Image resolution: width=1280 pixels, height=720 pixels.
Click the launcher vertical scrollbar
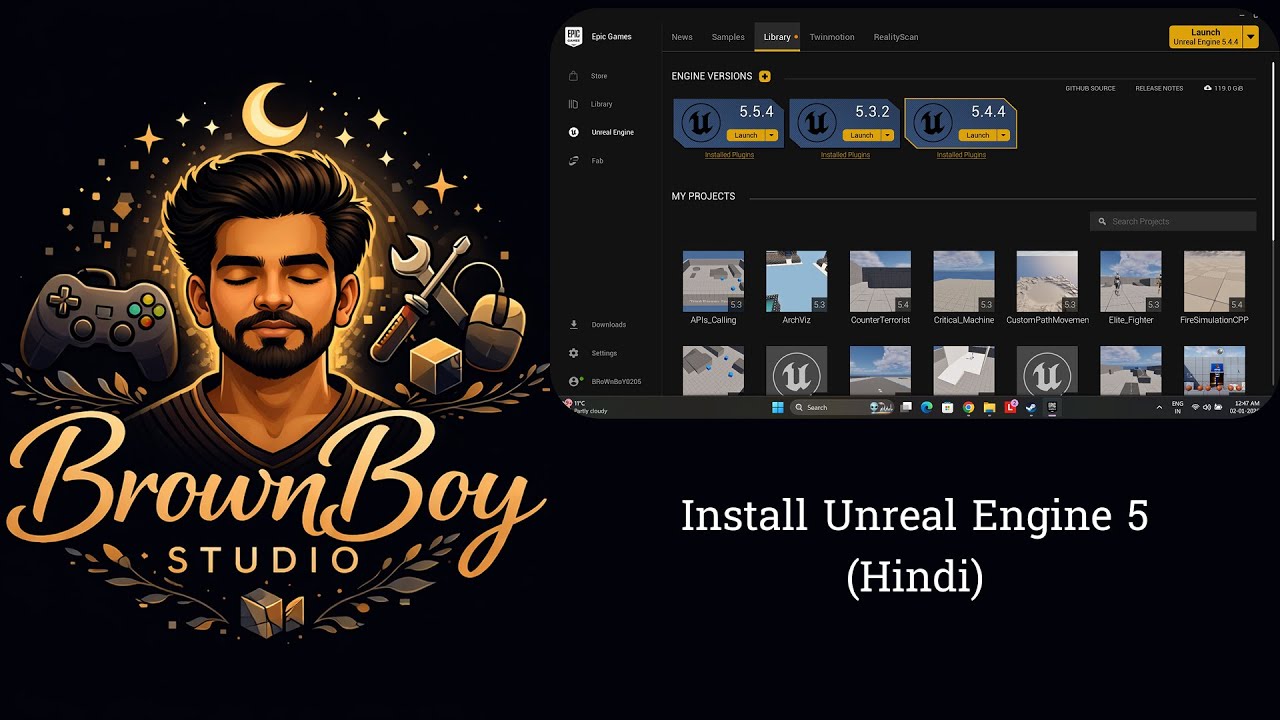1274,150
